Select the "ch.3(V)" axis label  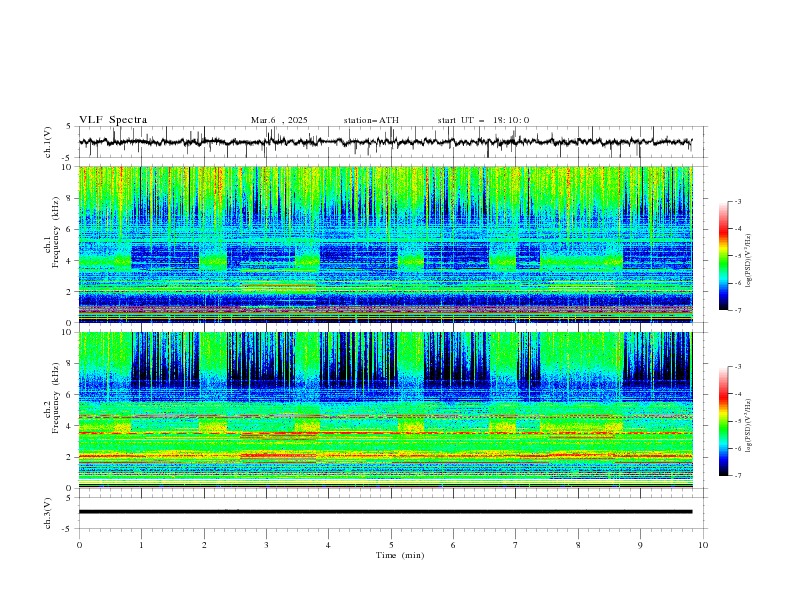(48, 513)
